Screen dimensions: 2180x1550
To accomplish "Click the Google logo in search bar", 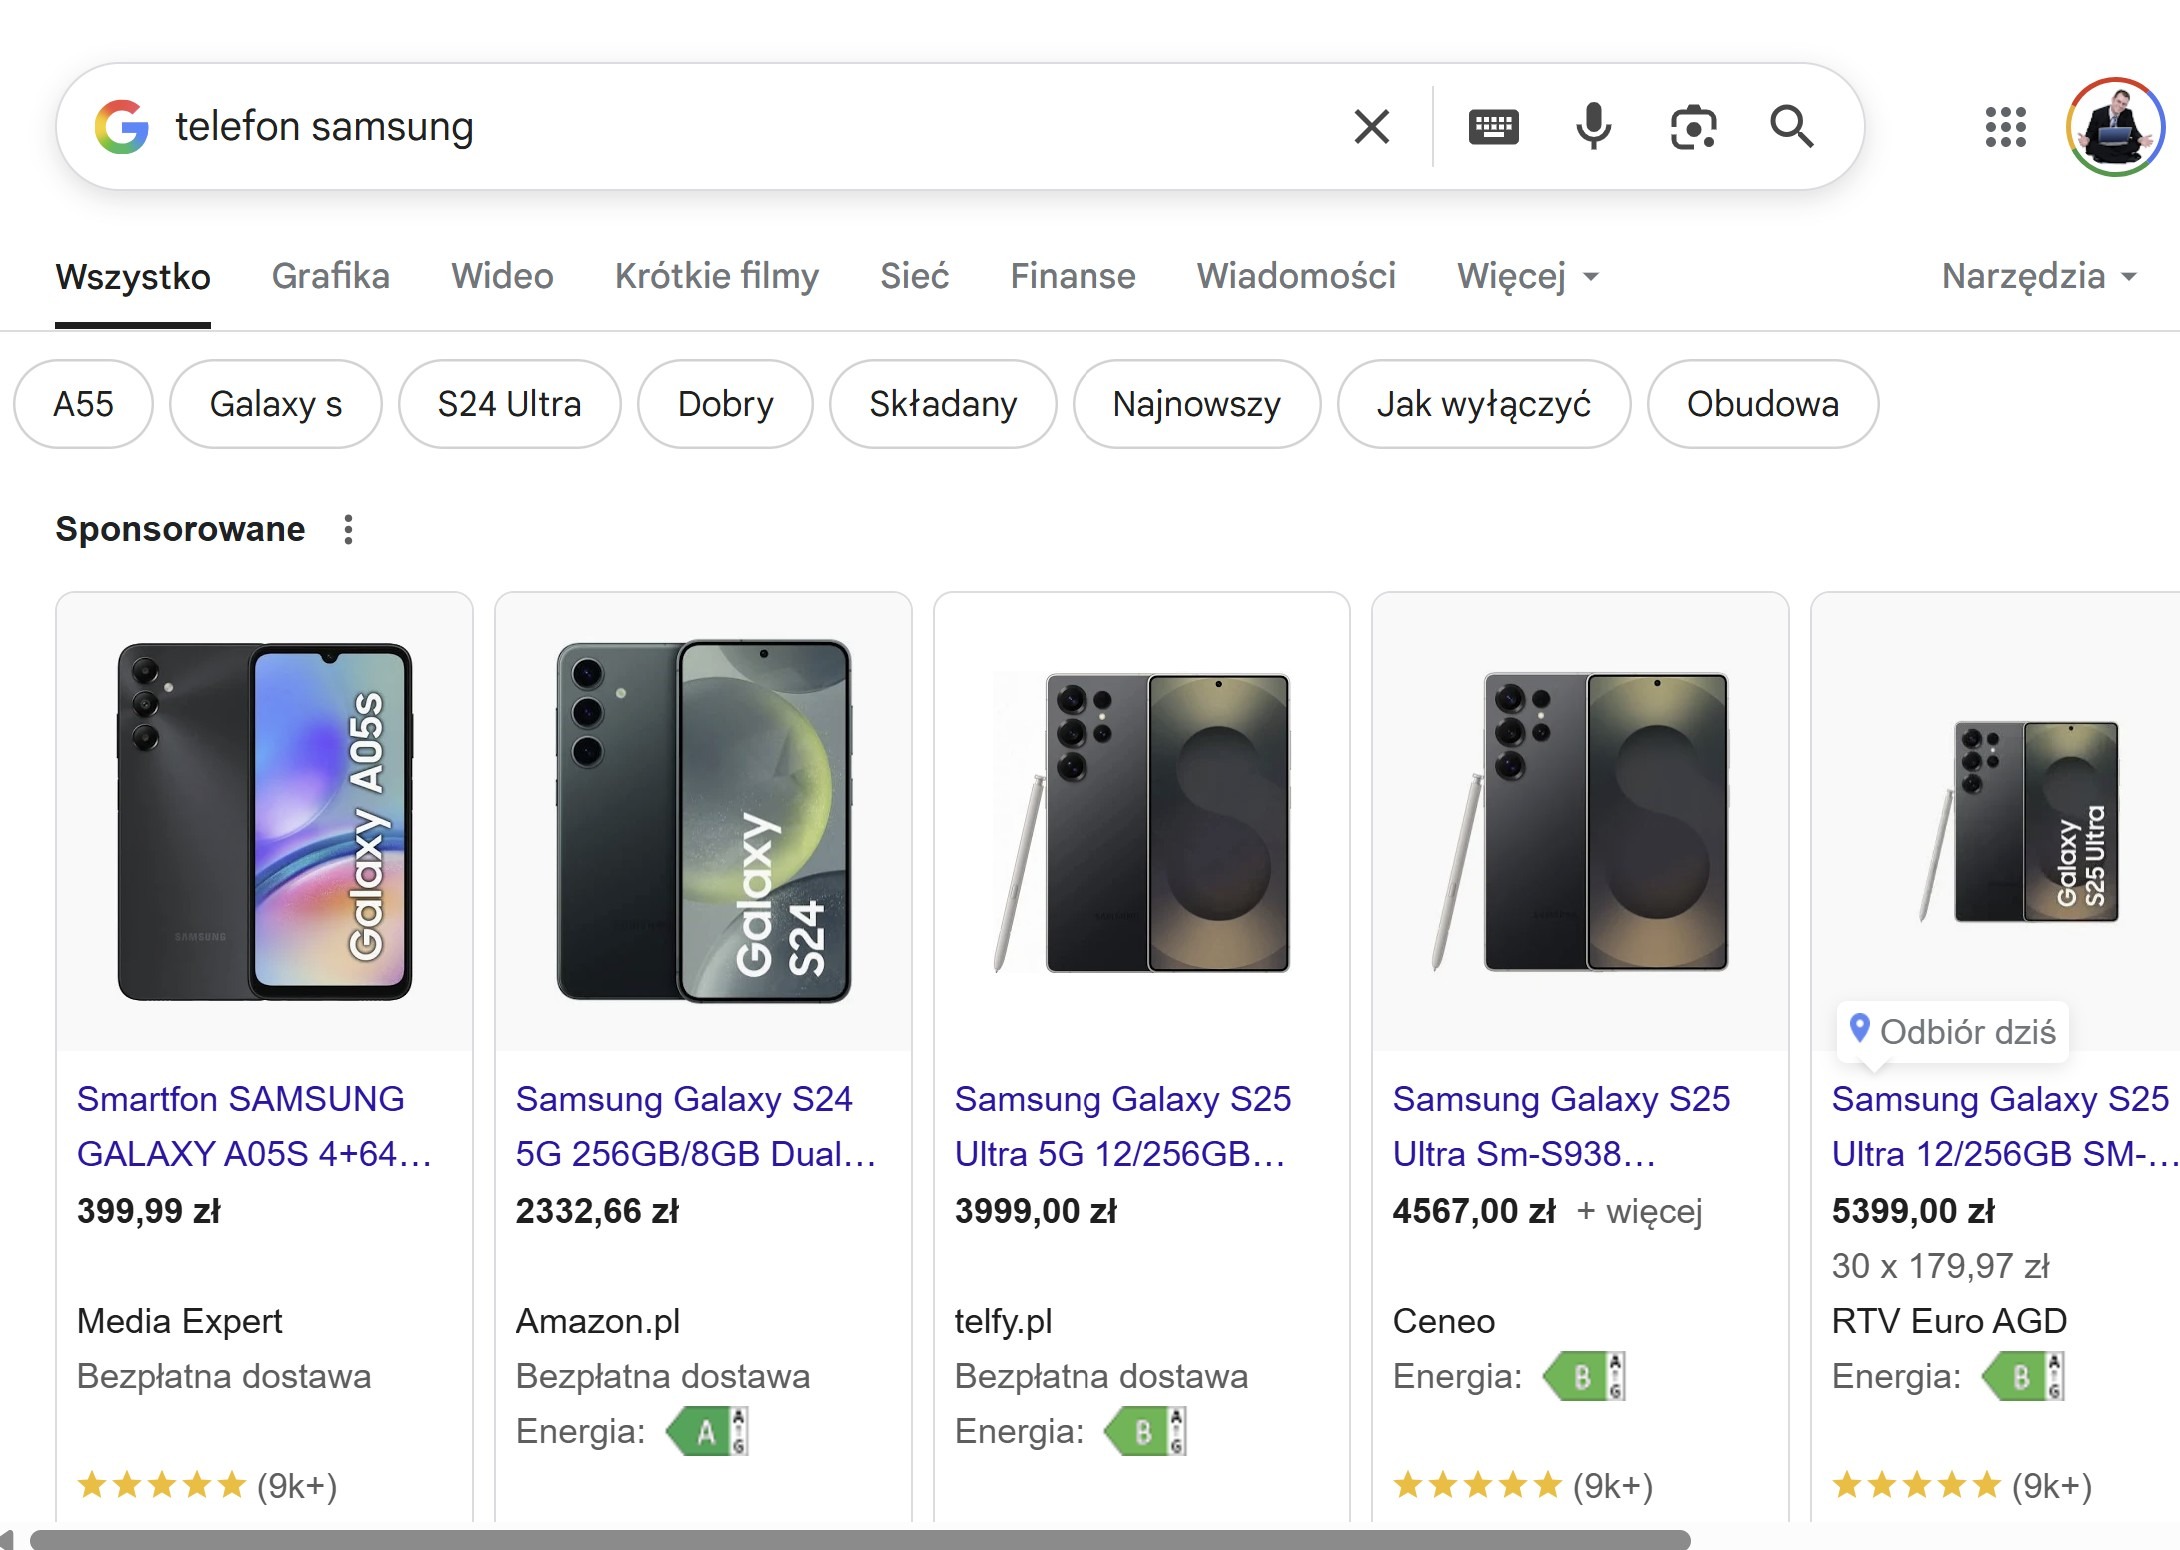I will point(122,127).
